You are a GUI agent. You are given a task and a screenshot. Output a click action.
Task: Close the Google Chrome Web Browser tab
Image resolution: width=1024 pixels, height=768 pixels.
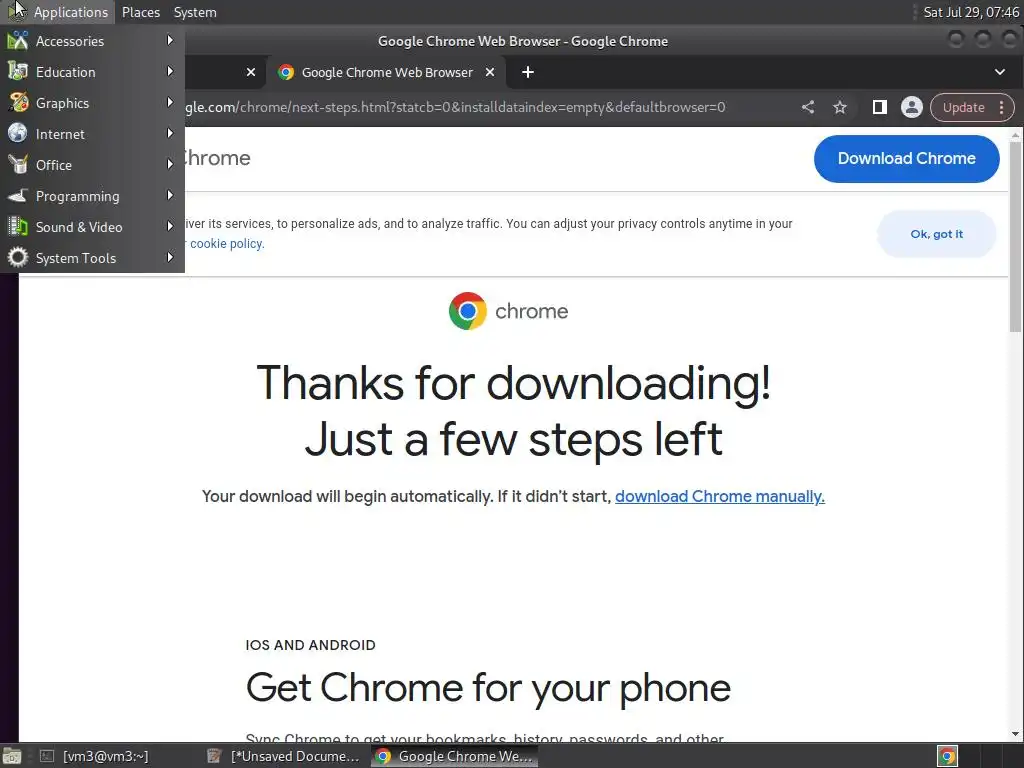pos(490,72)
